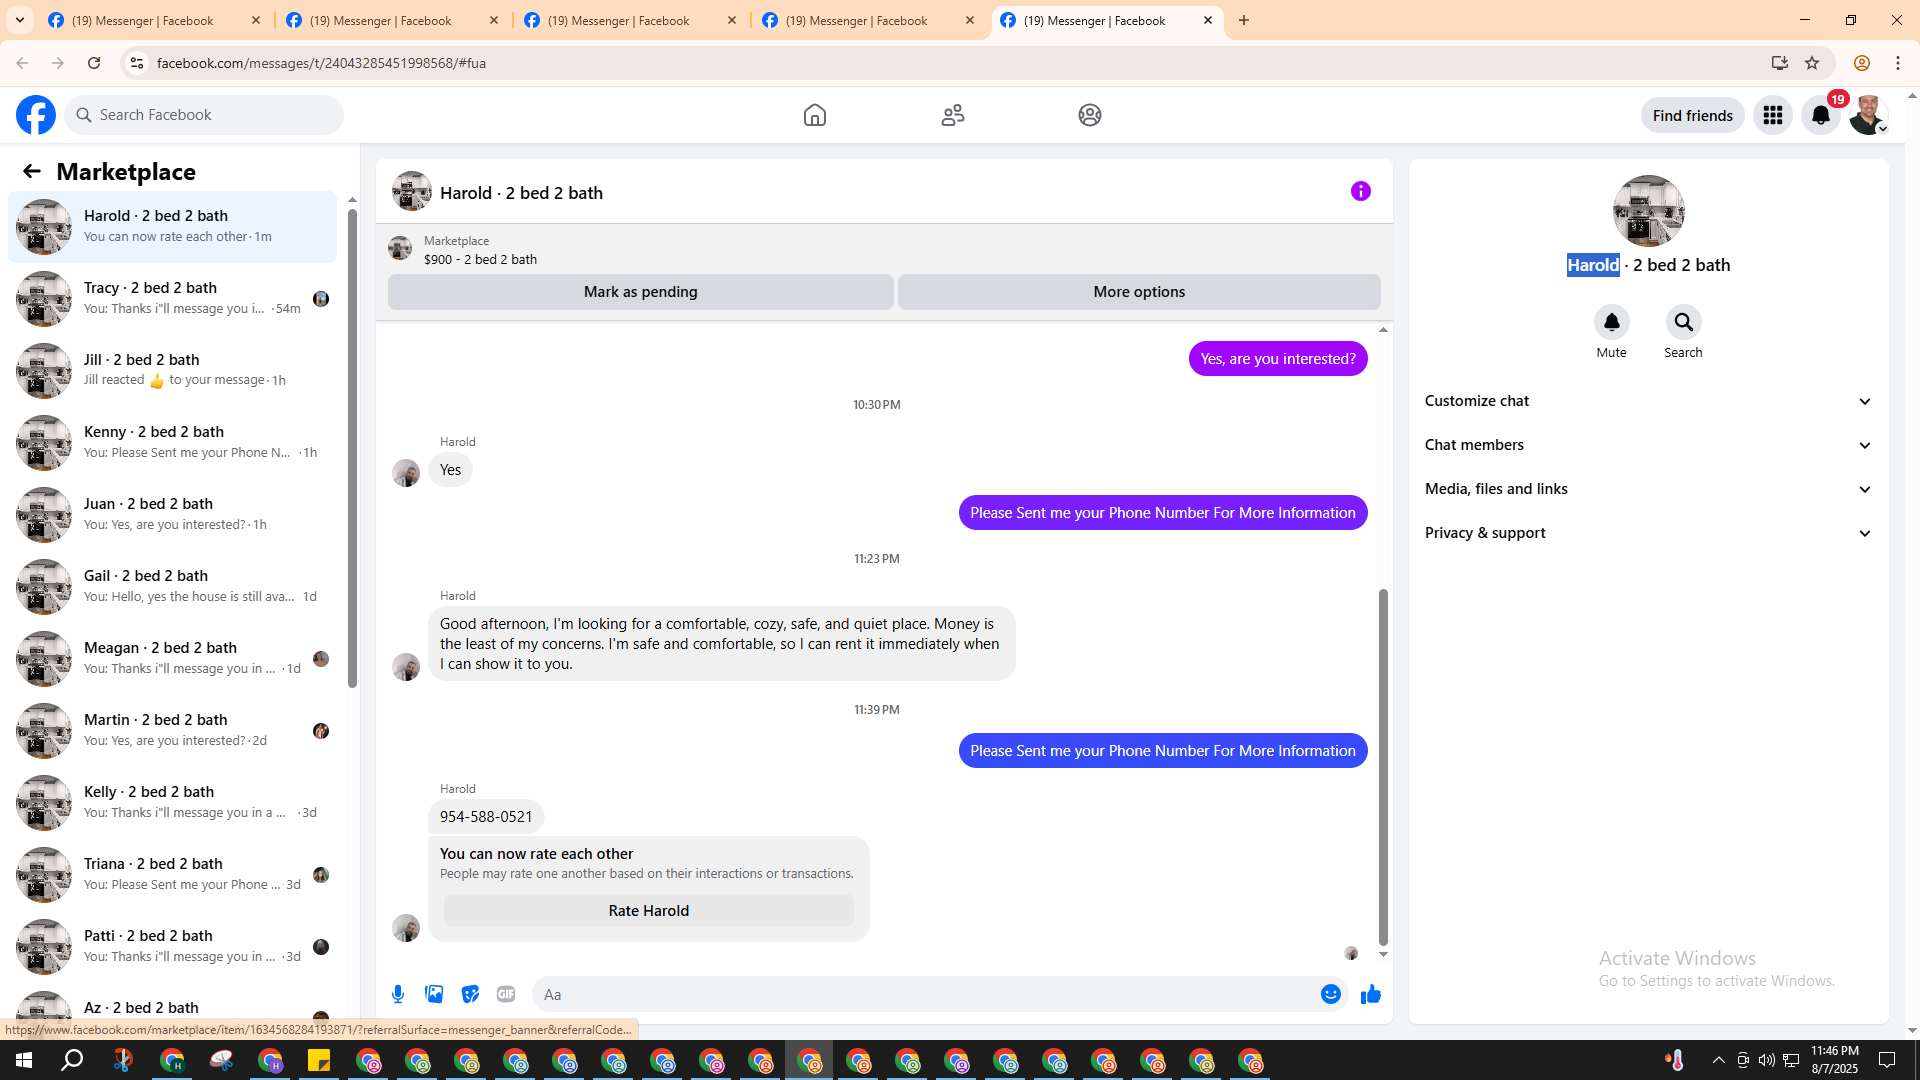Click the Rate Harold button
This screenshot has height=1080, width=1920.
(648, 910)
